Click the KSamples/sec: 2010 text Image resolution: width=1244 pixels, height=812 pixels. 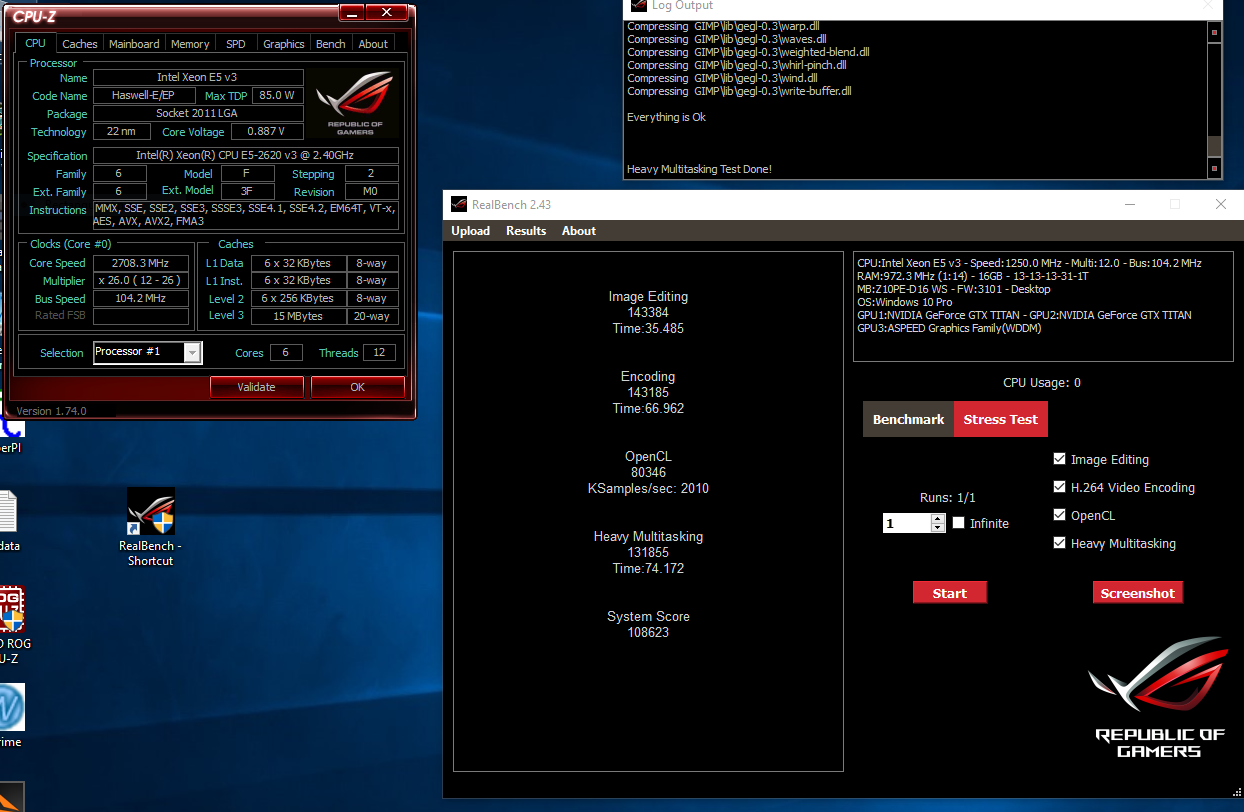648,488
